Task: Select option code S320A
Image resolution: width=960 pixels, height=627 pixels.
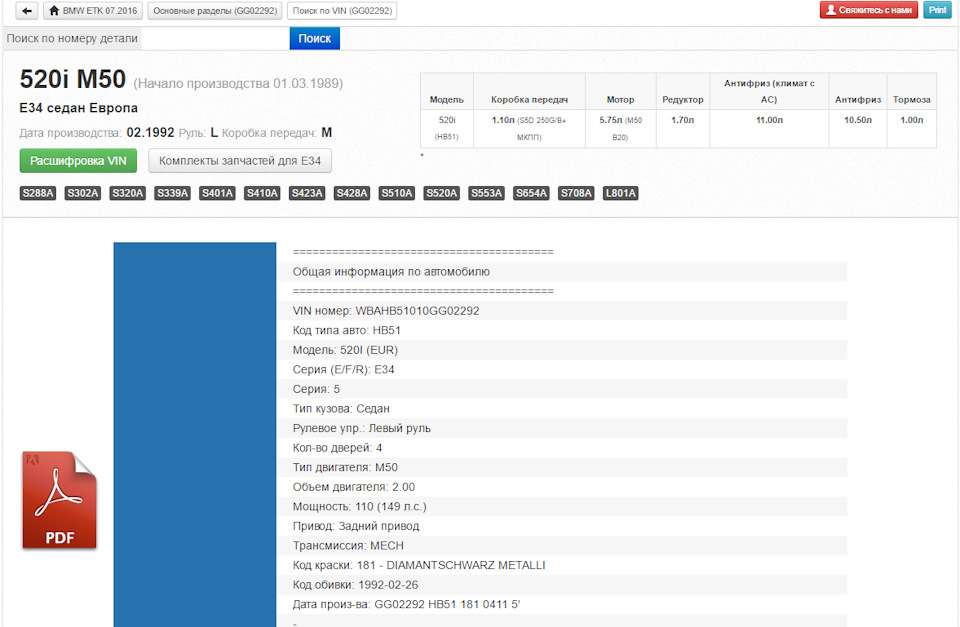Action: (x=127, y=193)
